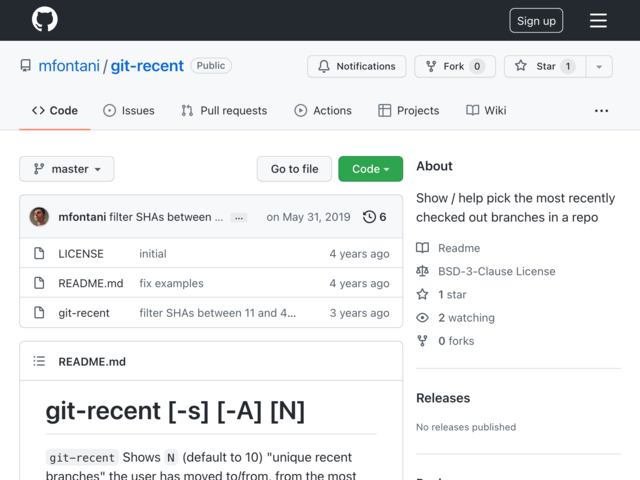Click the Notifications bell button

click(357, 66)
